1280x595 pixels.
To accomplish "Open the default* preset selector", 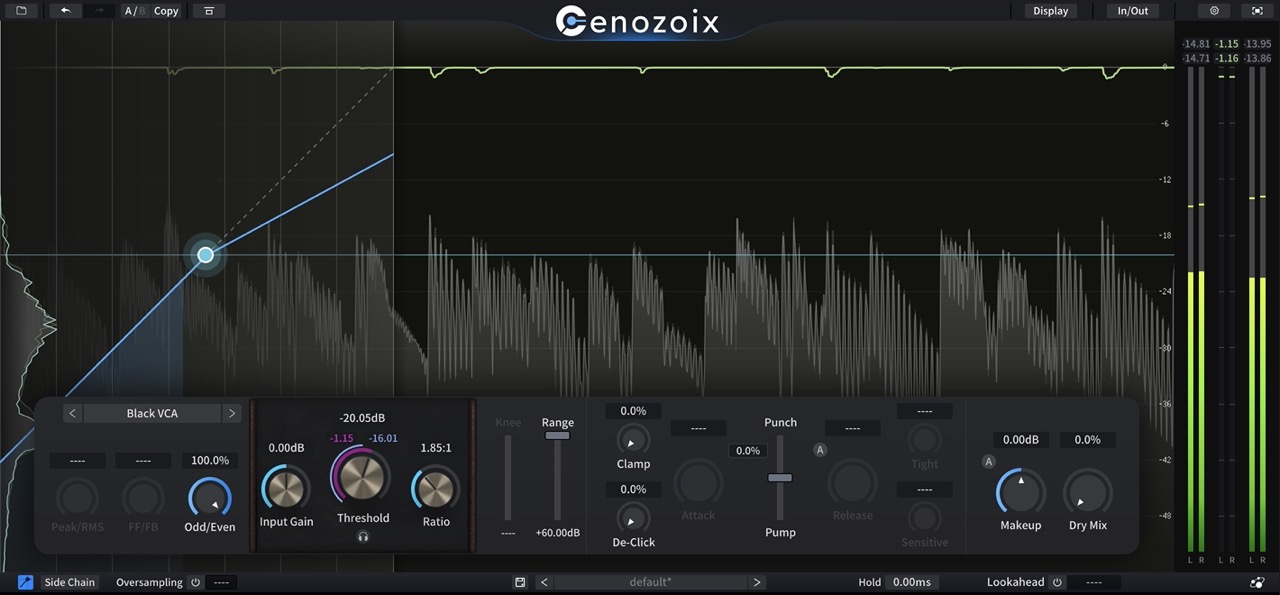I will tap(650, 581).
